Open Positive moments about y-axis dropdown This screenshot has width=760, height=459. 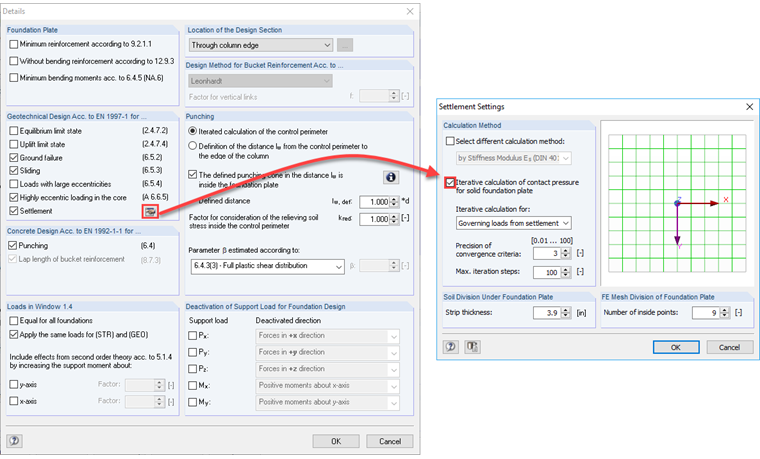tap(328, 402)
